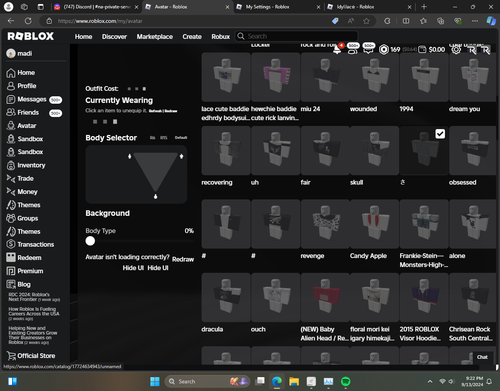Switch to the My Settings - Roblox tab
This screenshot has width=500, height=391.
[278, 7]
